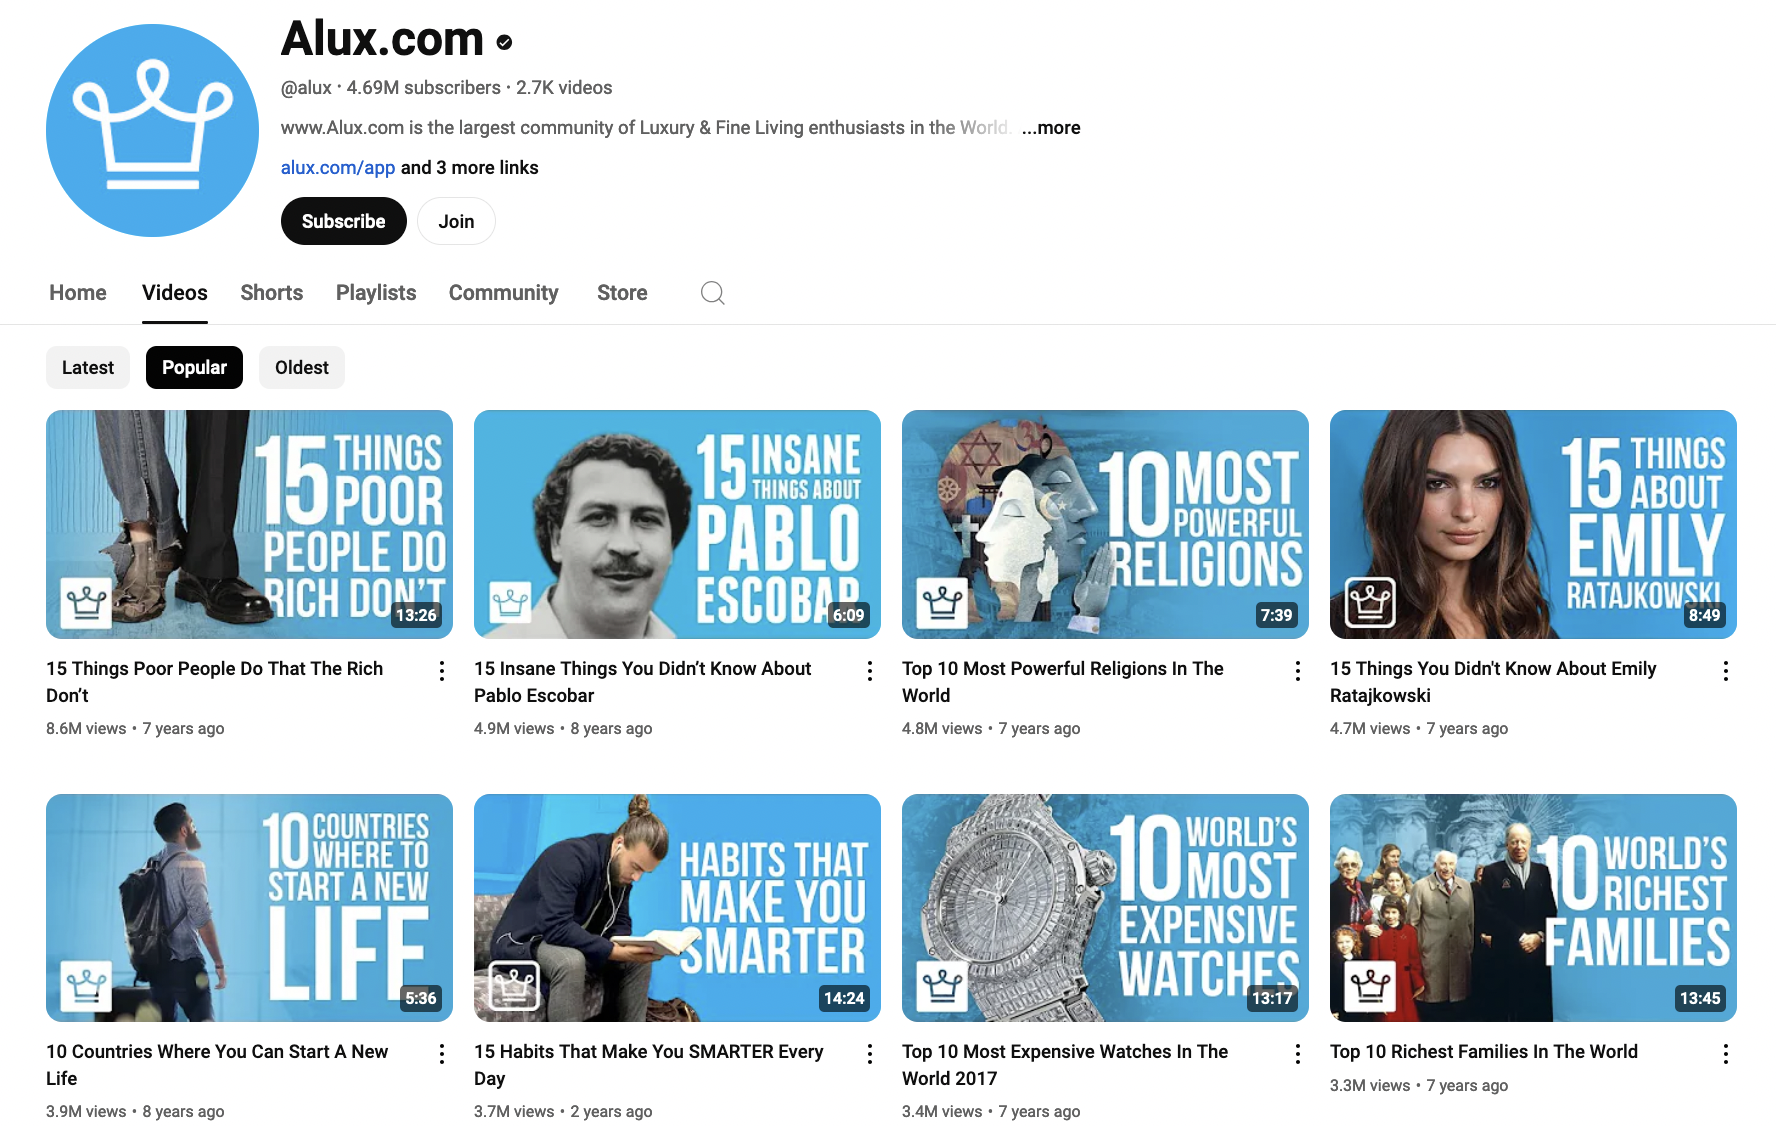
Task: Sort videos by Popular
Action: (194, 368)
